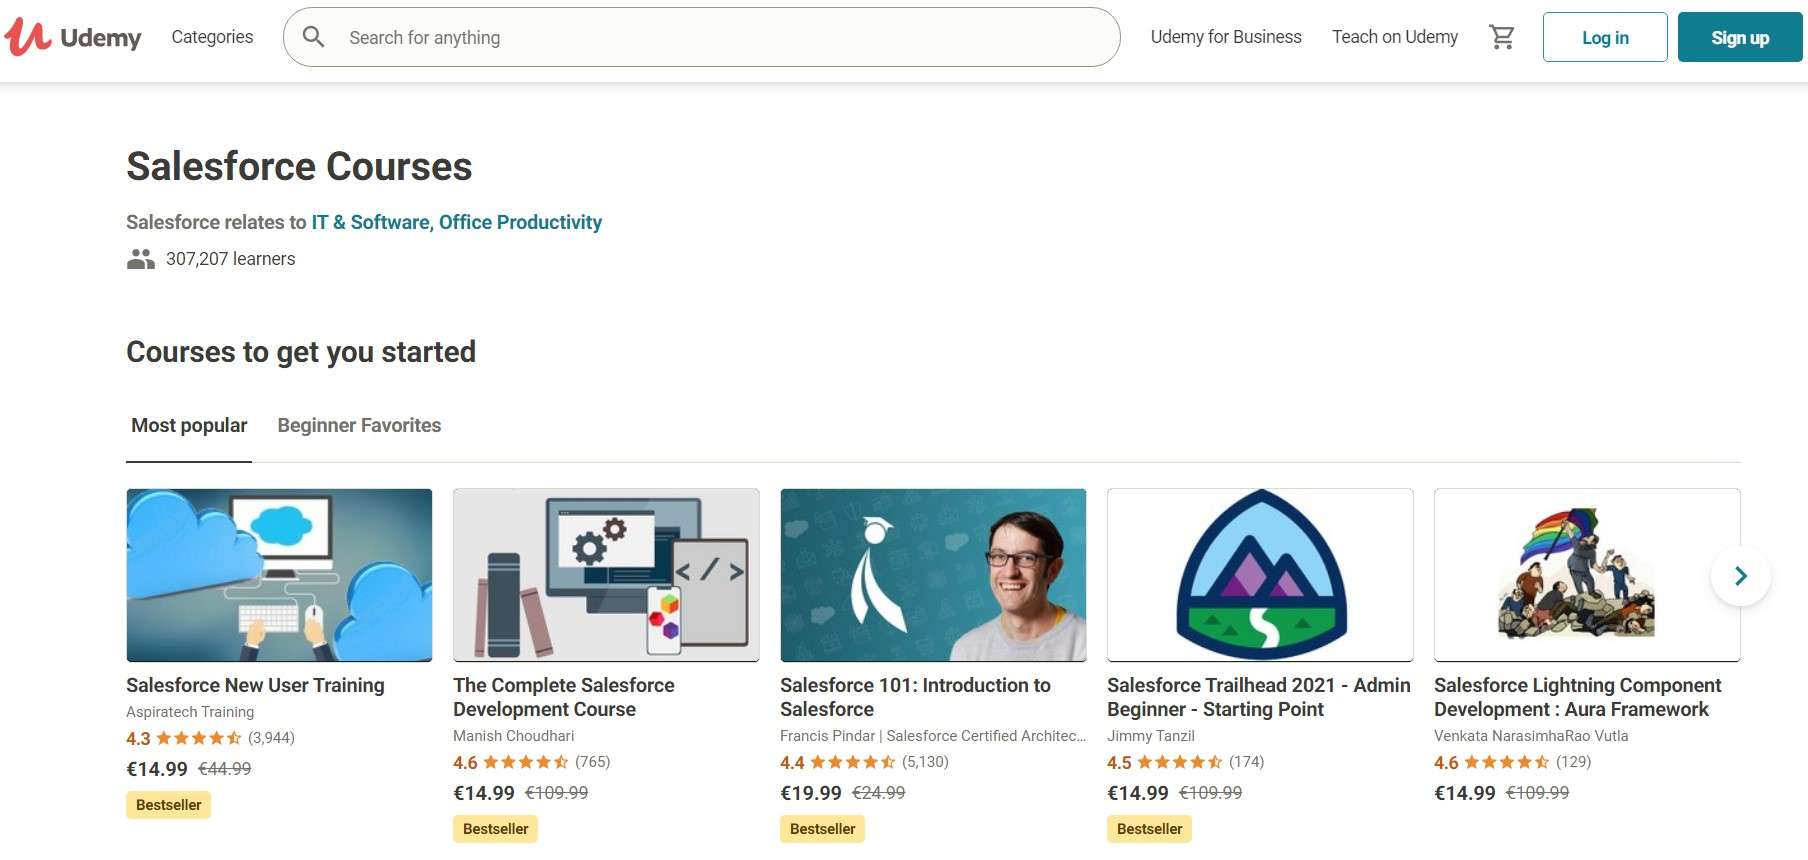Click the €44.99 original price
Screen dimensions: 1808x860
point(225,769)
